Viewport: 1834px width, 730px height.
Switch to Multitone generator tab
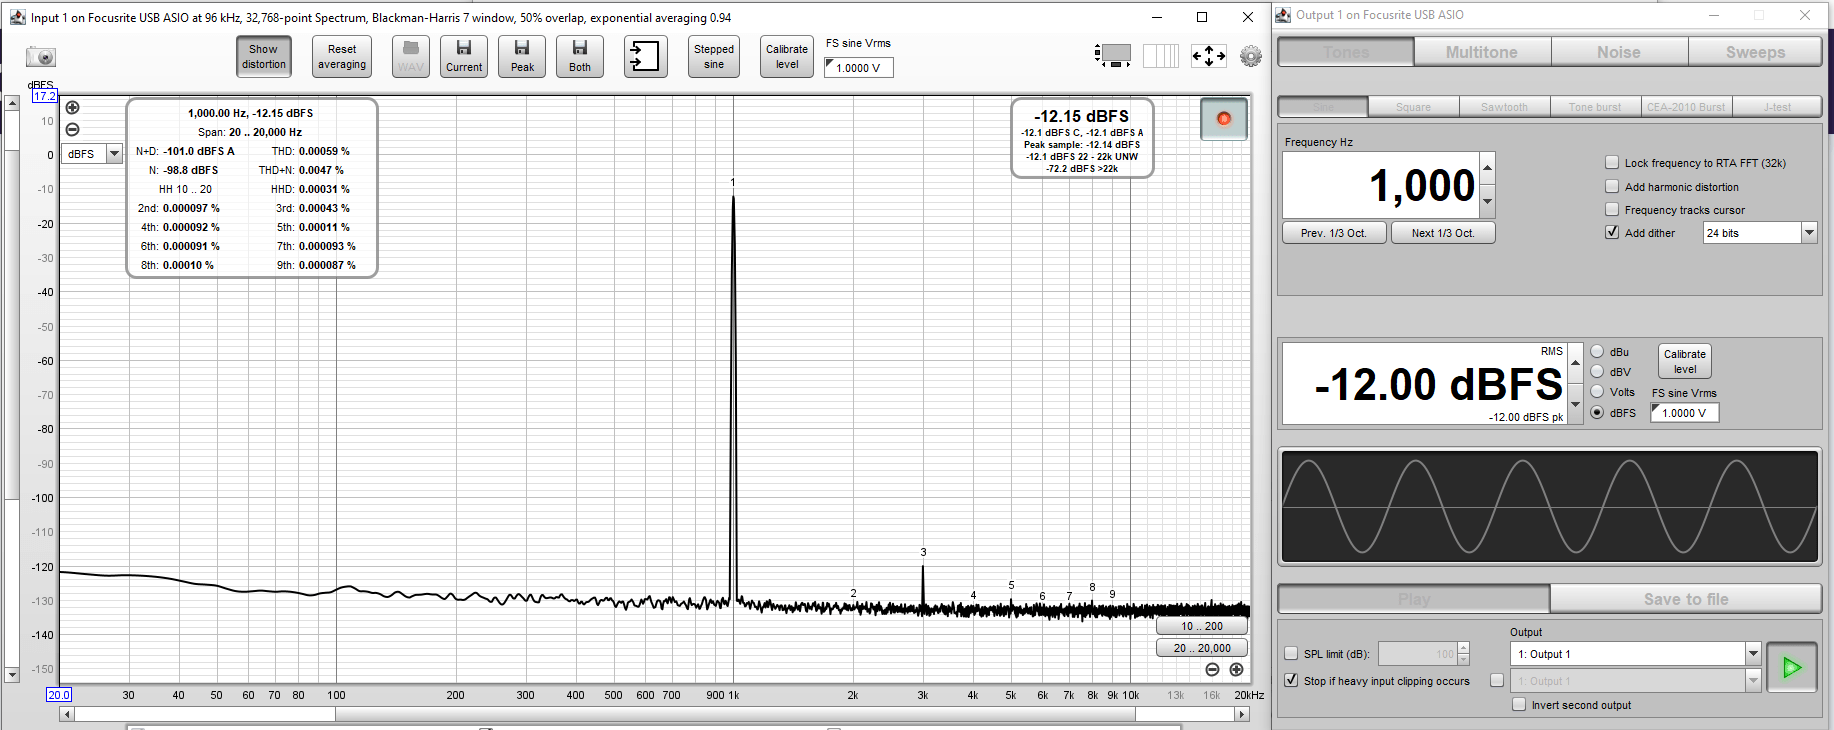tap(1482, 52)
